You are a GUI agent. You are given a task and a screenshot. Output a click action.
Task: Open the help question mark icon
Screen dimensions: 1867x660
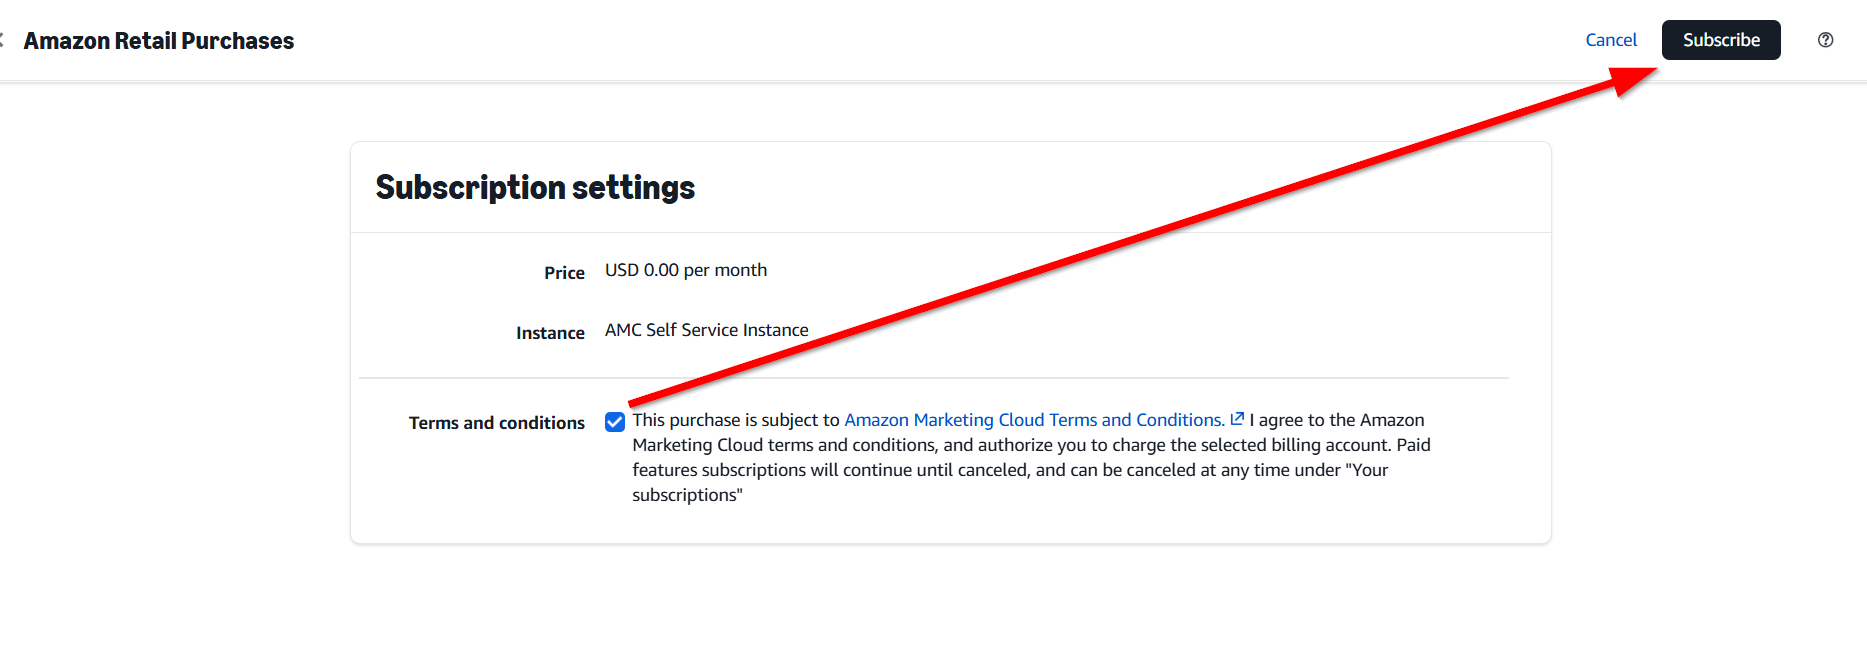1825,40
